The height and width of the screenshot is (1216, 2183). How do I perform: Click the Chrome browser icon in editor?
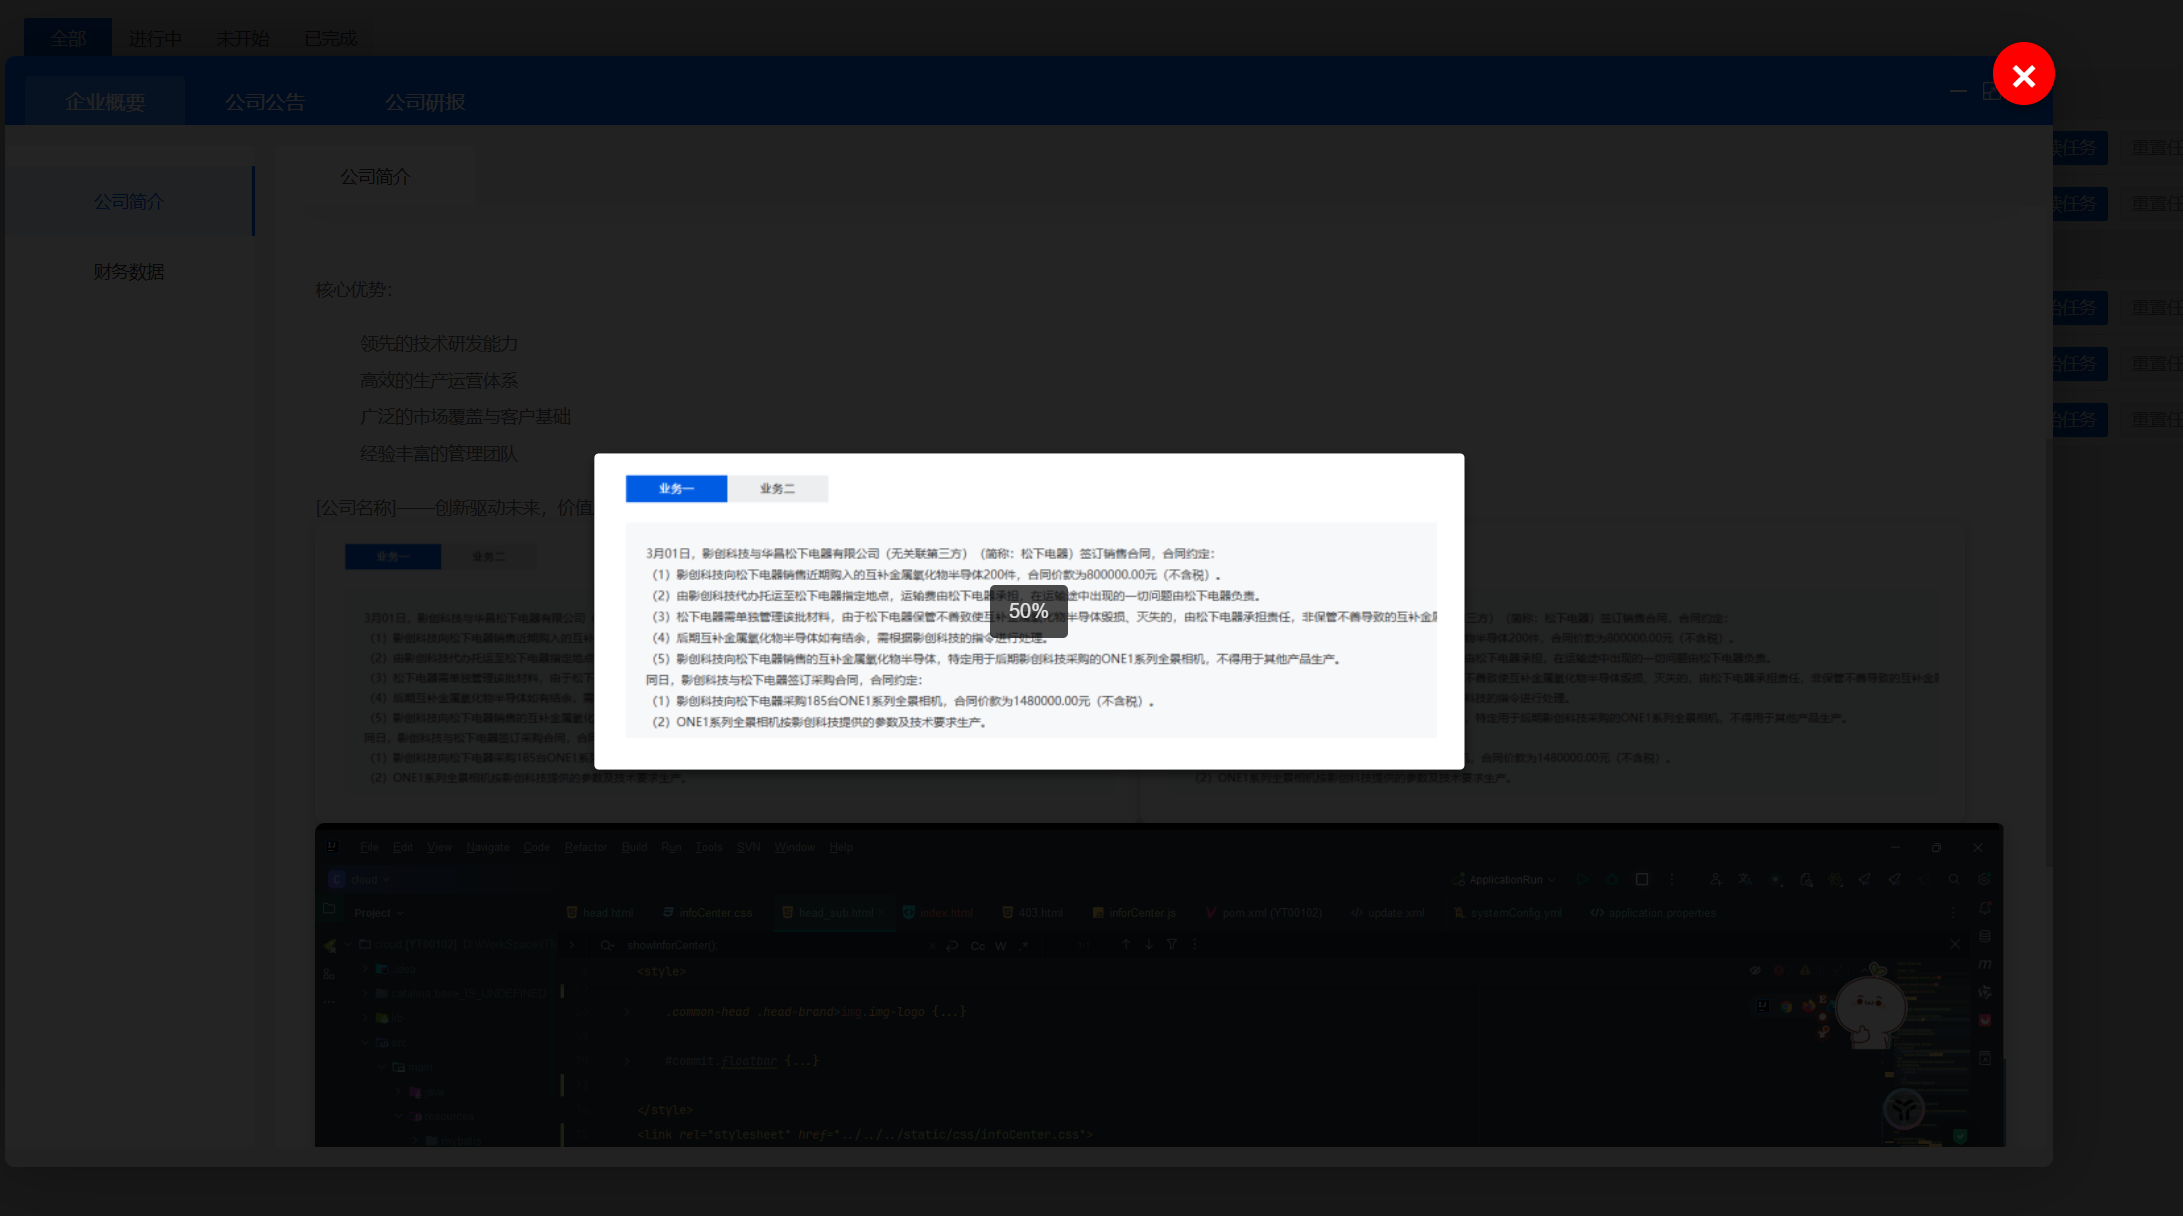1786,1006
